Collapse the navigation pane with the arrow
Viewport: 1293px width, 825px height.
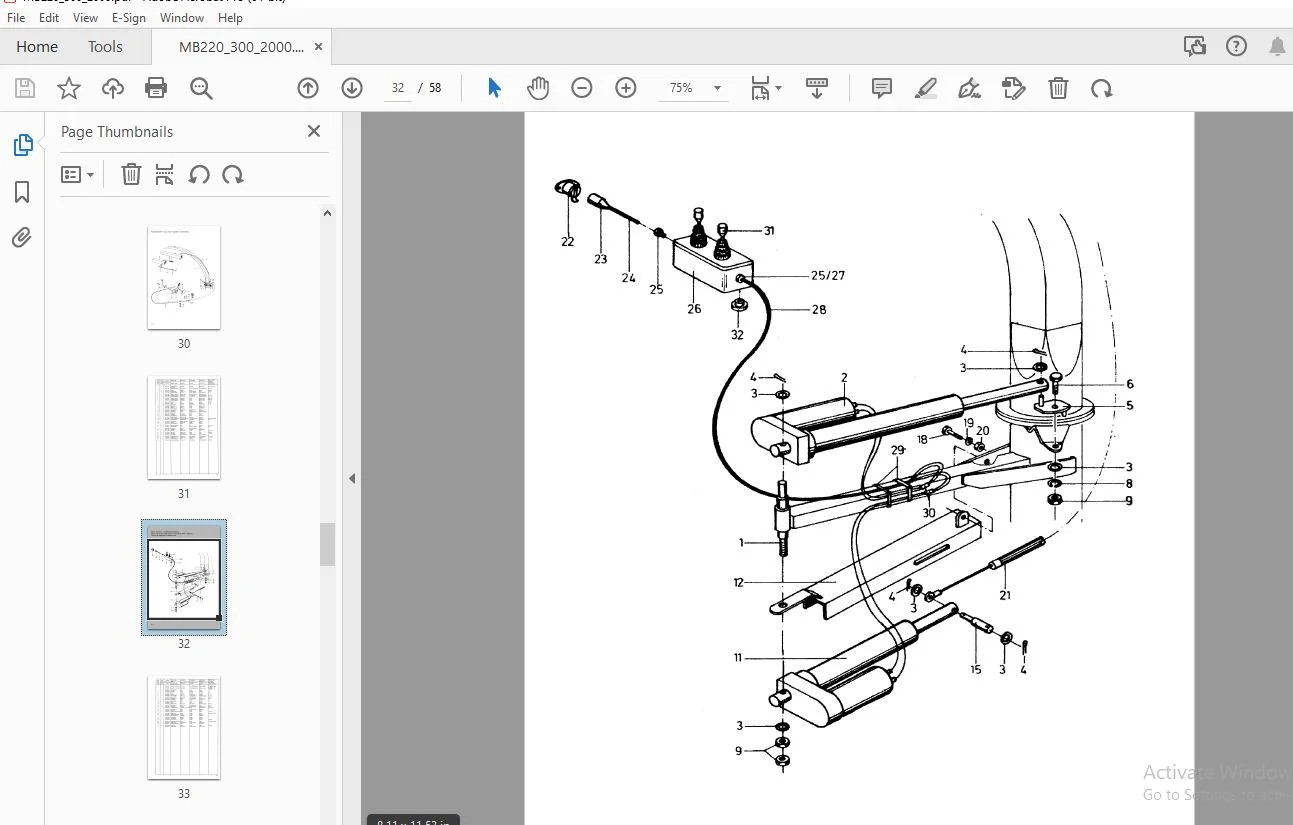tap(352, 479)
